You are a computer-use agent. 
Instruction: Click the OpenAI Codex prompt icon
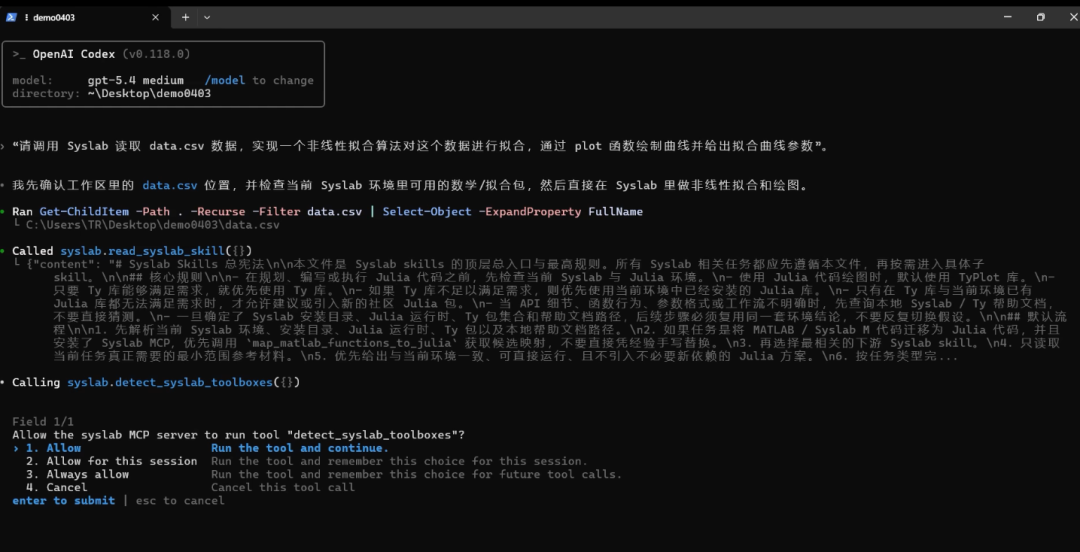19,54
